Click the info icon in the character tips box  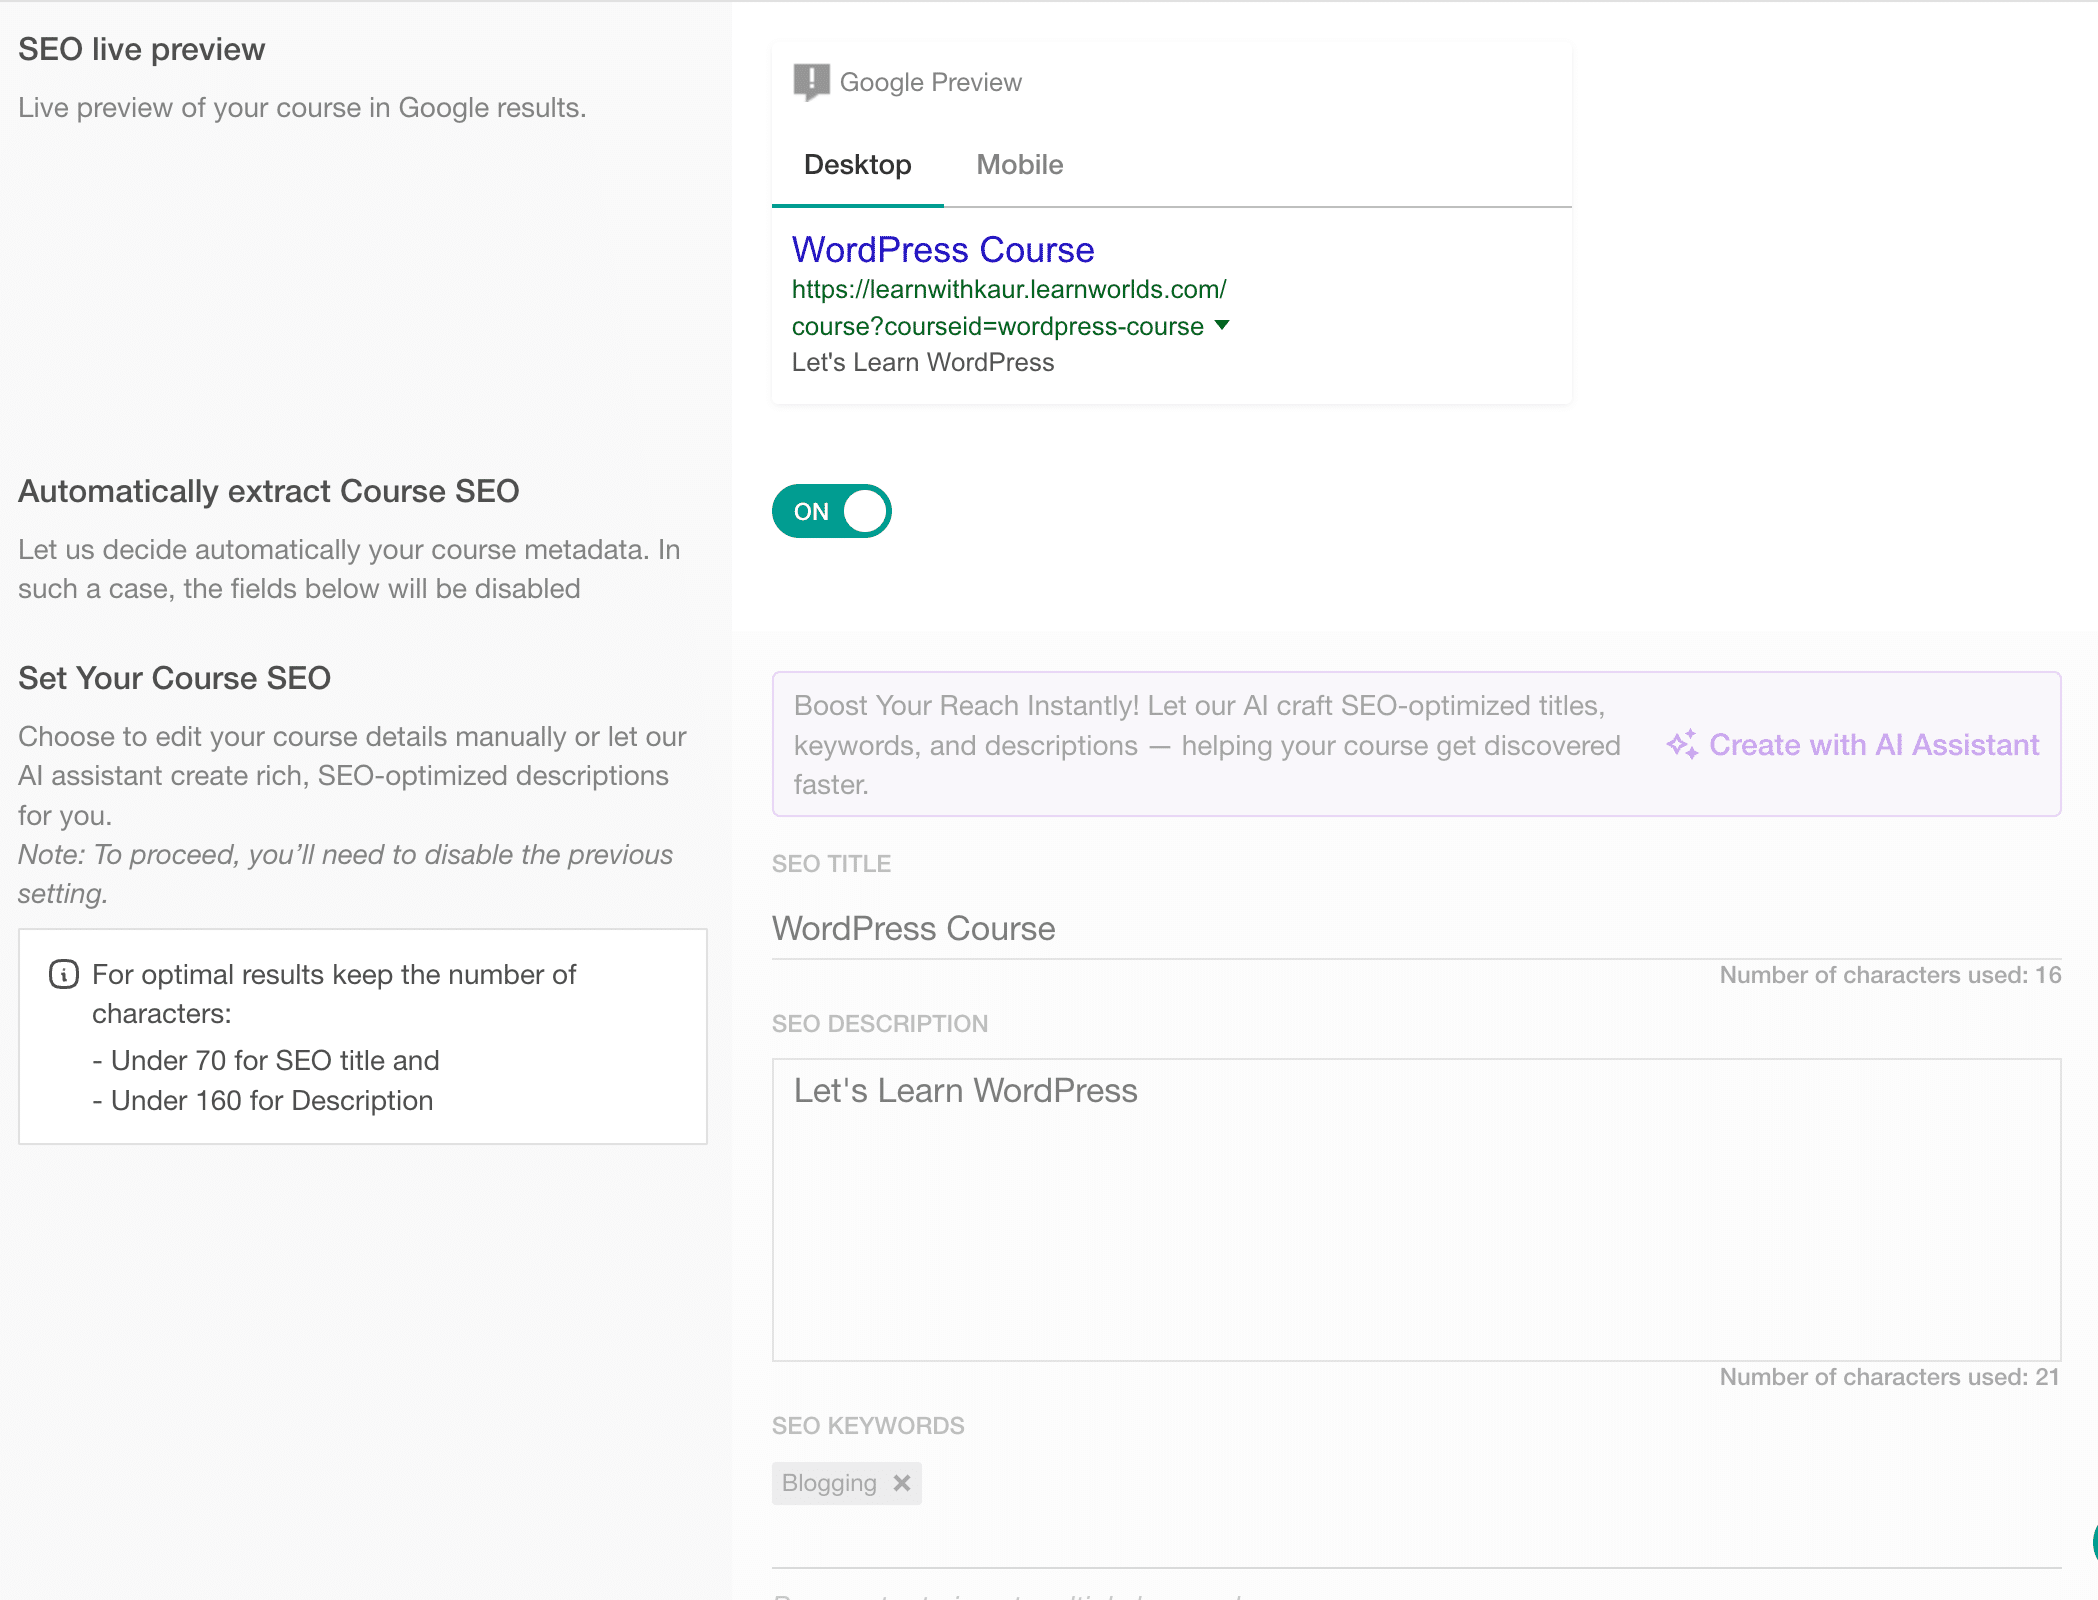pos(63,974)
